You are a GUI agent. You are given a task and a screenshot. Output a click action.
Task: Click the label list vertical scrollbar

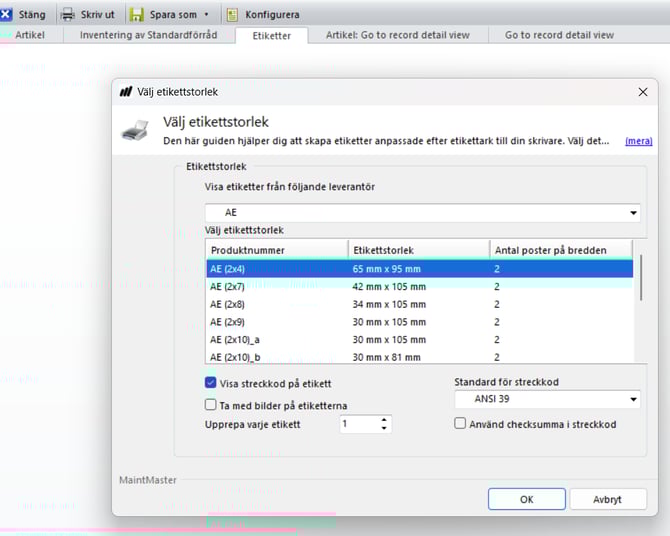640,300
